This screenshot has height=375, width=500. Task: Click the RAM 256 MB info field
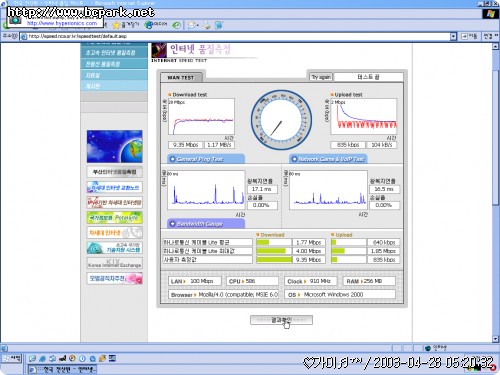point(369,281)
